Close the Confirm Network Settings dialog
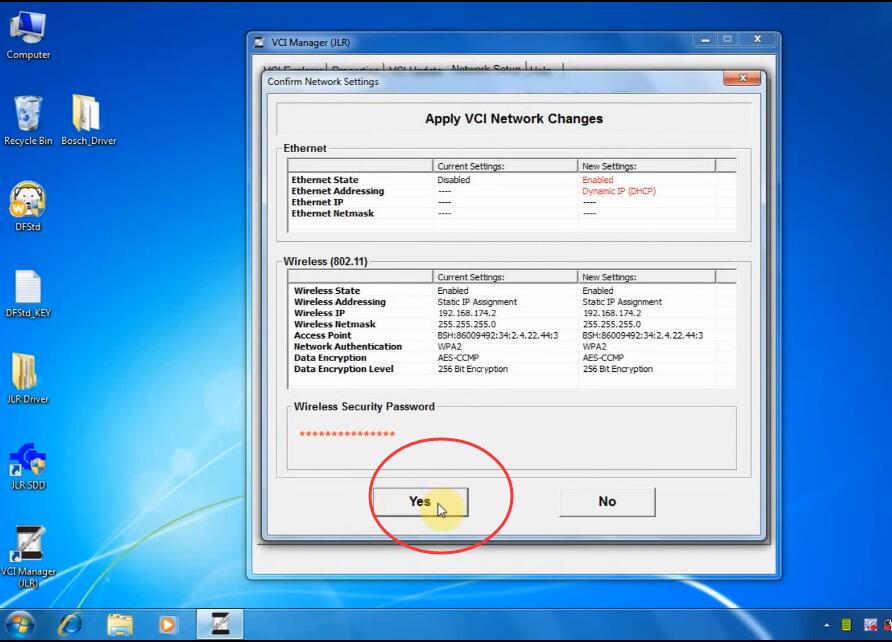 coord(742,78)
